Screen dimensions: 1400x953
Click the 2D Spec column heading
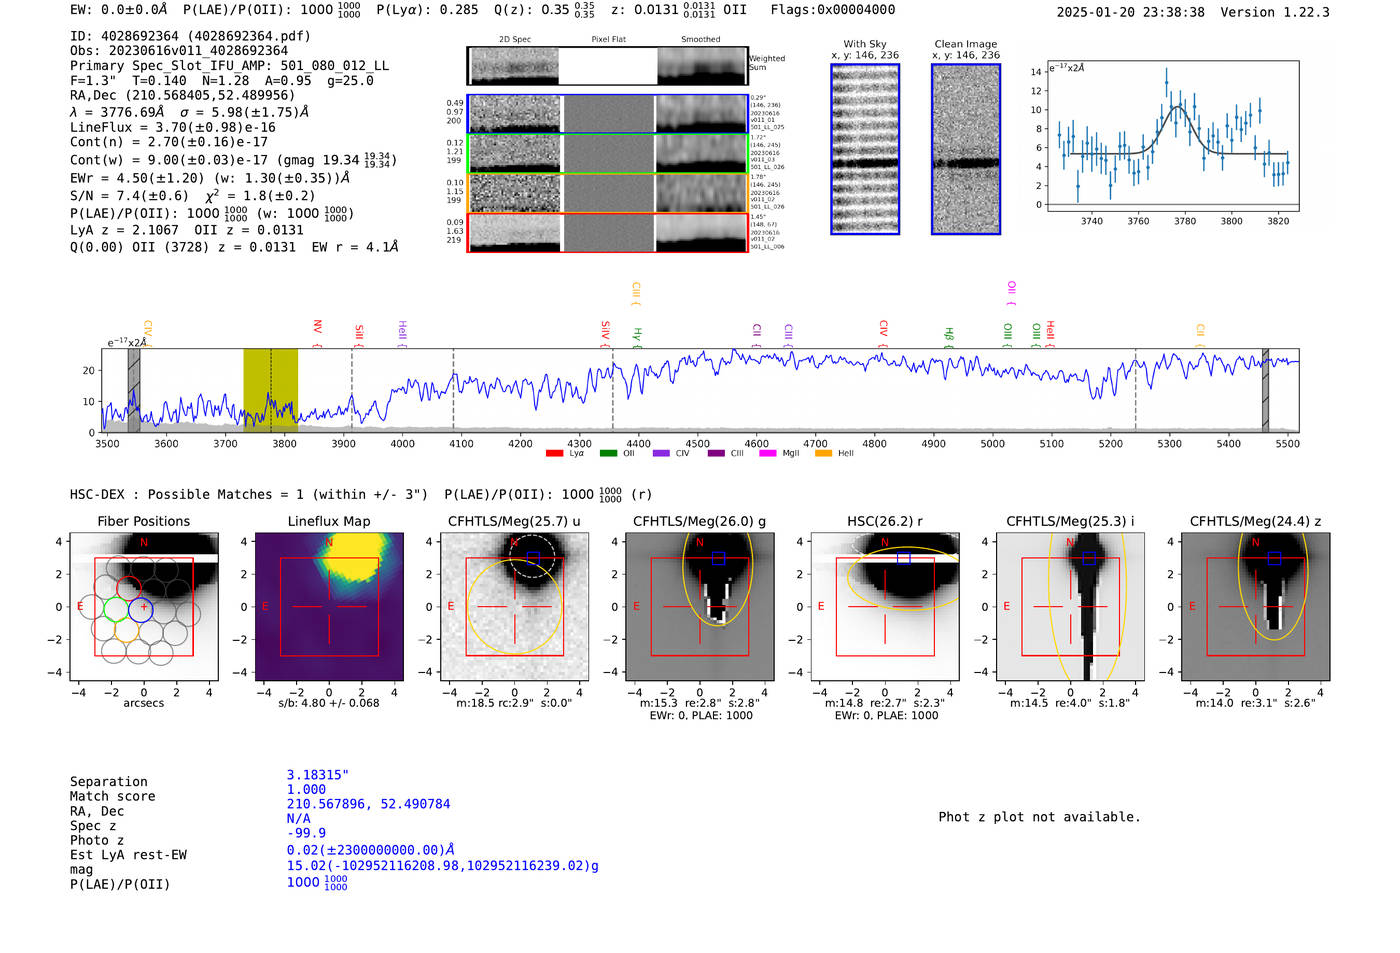tap(515, 40)
